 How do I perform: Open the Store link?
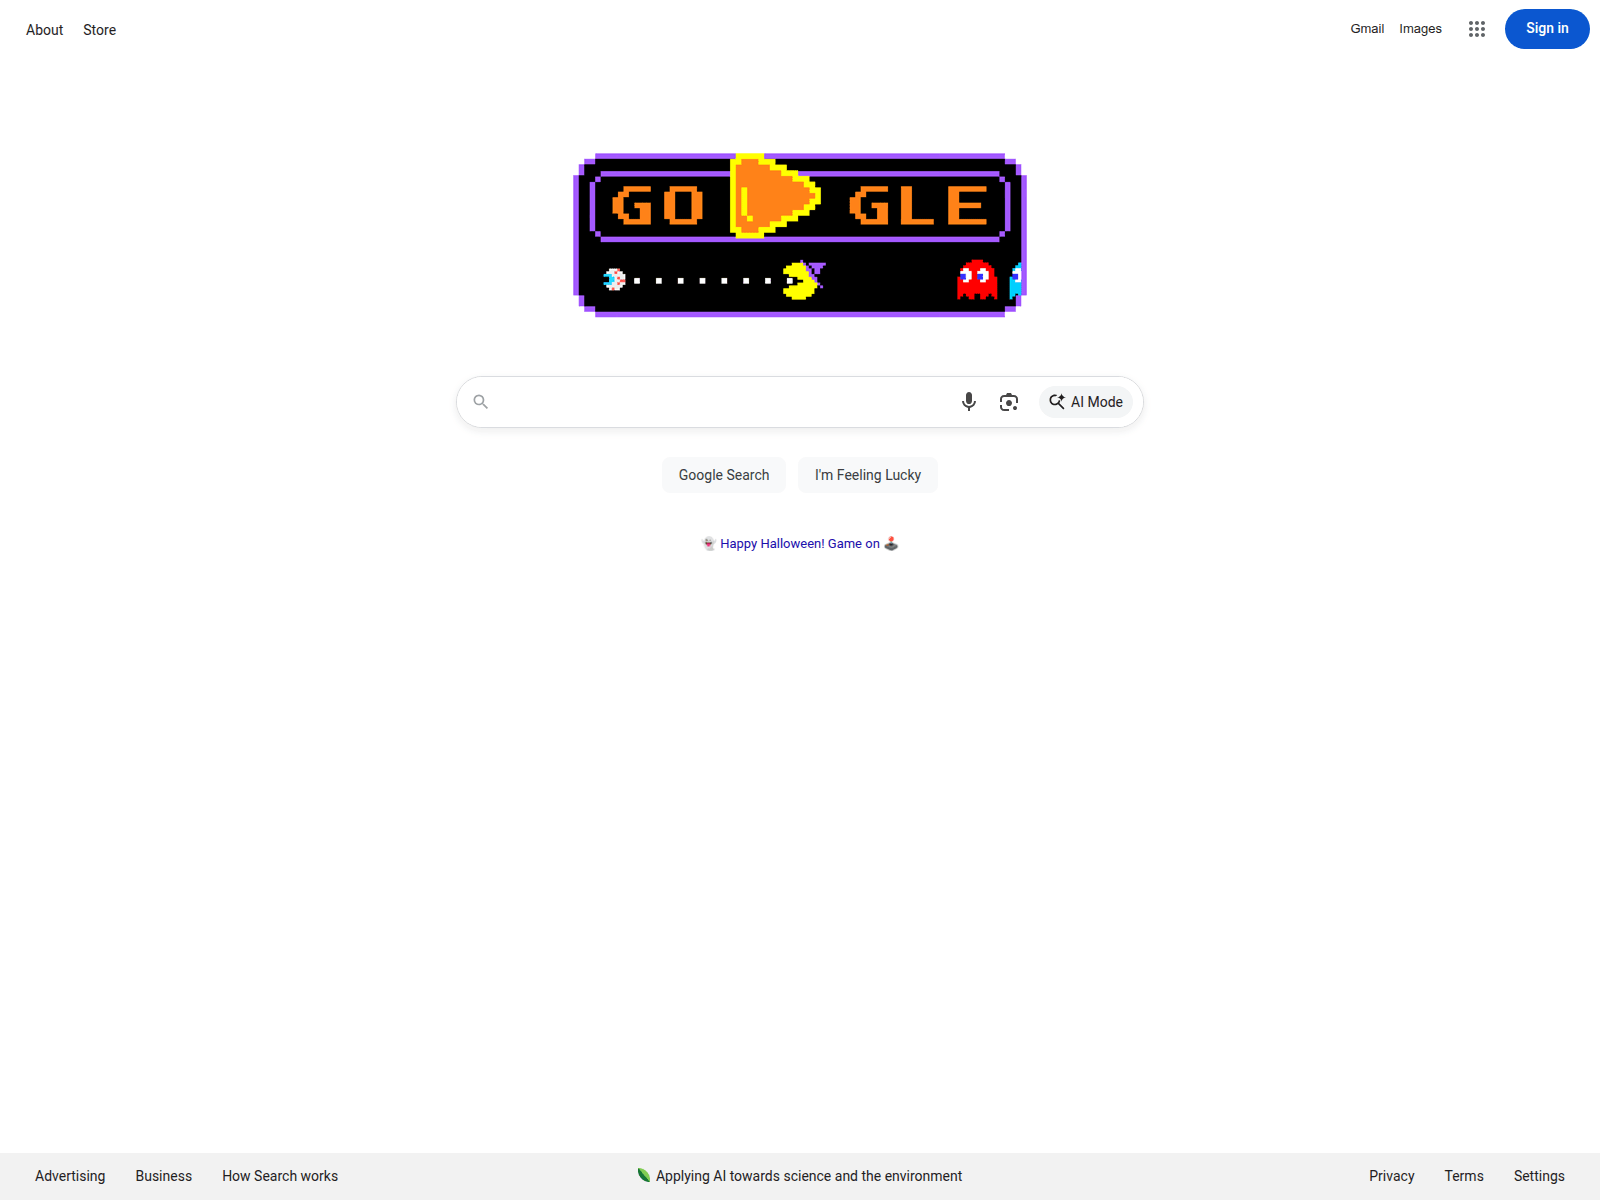(x=99, y=30)
